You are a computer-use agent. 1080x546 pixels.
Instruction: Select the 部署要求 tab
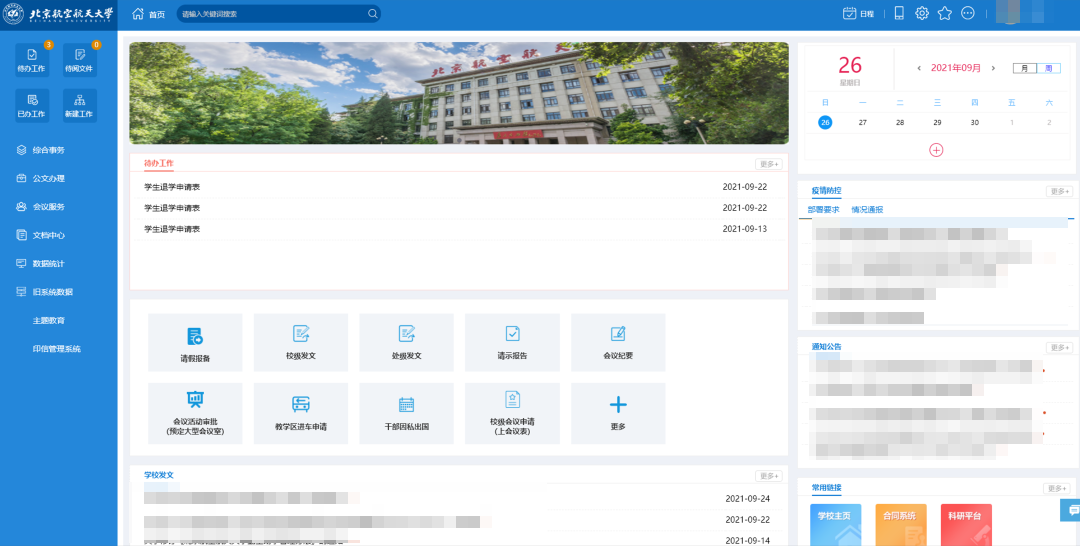pyautogui.click(x=824, y=209)
